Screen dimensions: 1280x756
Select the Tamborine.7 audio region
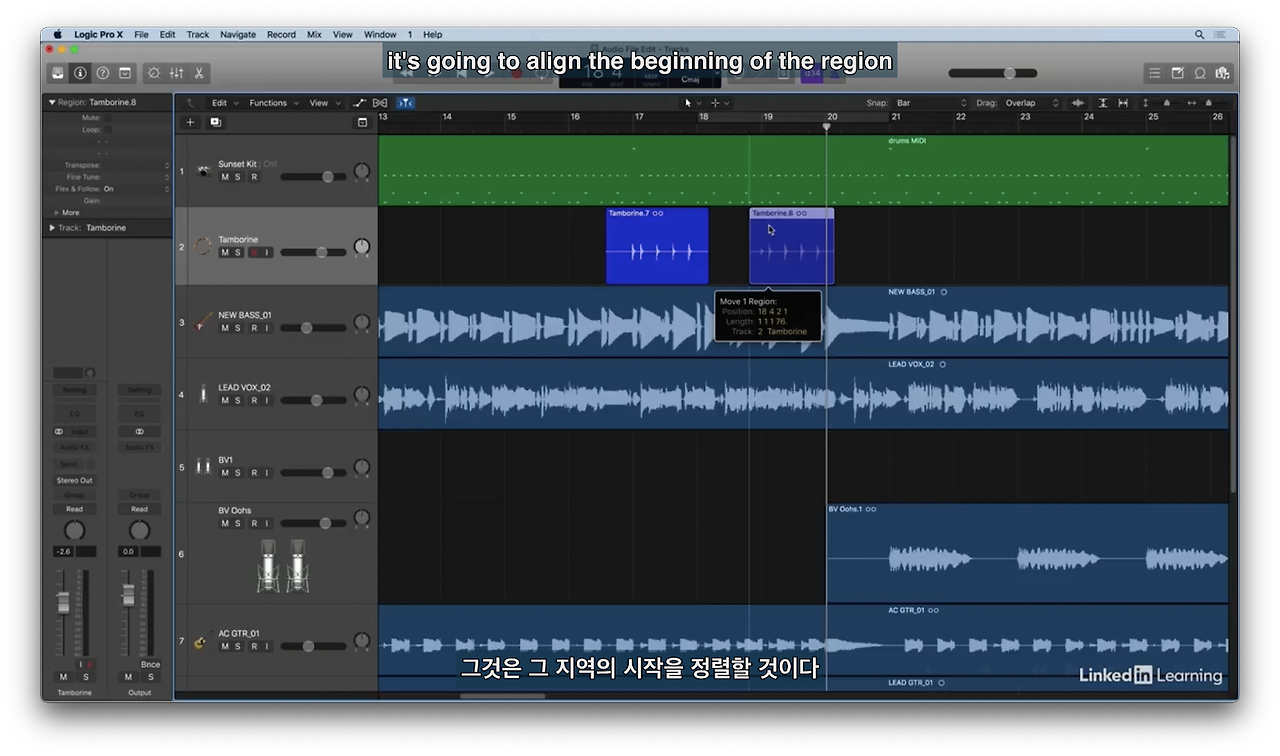tap(657, 246)
